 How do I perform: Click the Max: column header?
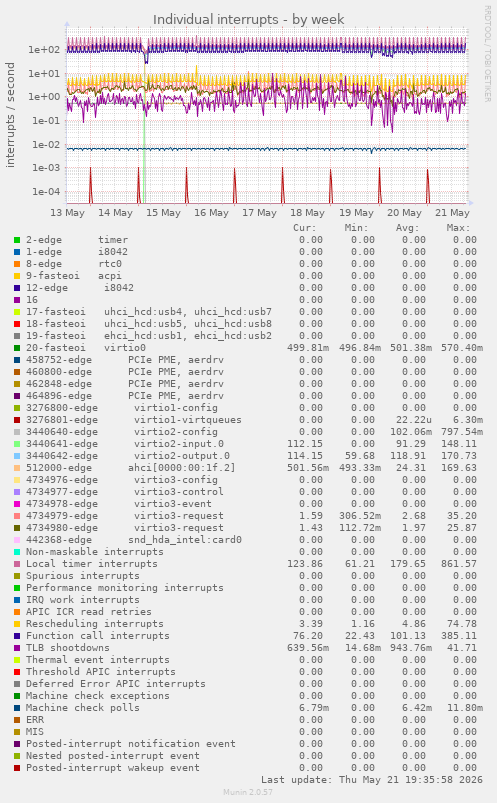[x=458, y=228]
